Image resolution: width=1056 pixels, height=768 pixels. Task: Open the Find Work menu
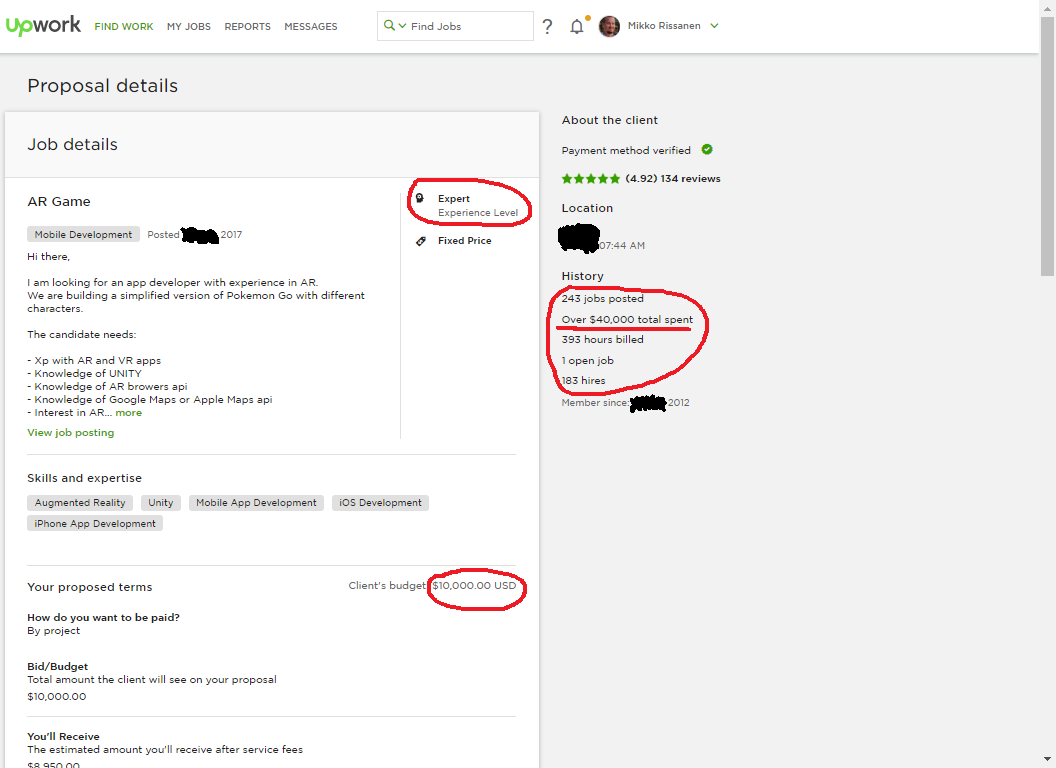click(x=124, y=26)
